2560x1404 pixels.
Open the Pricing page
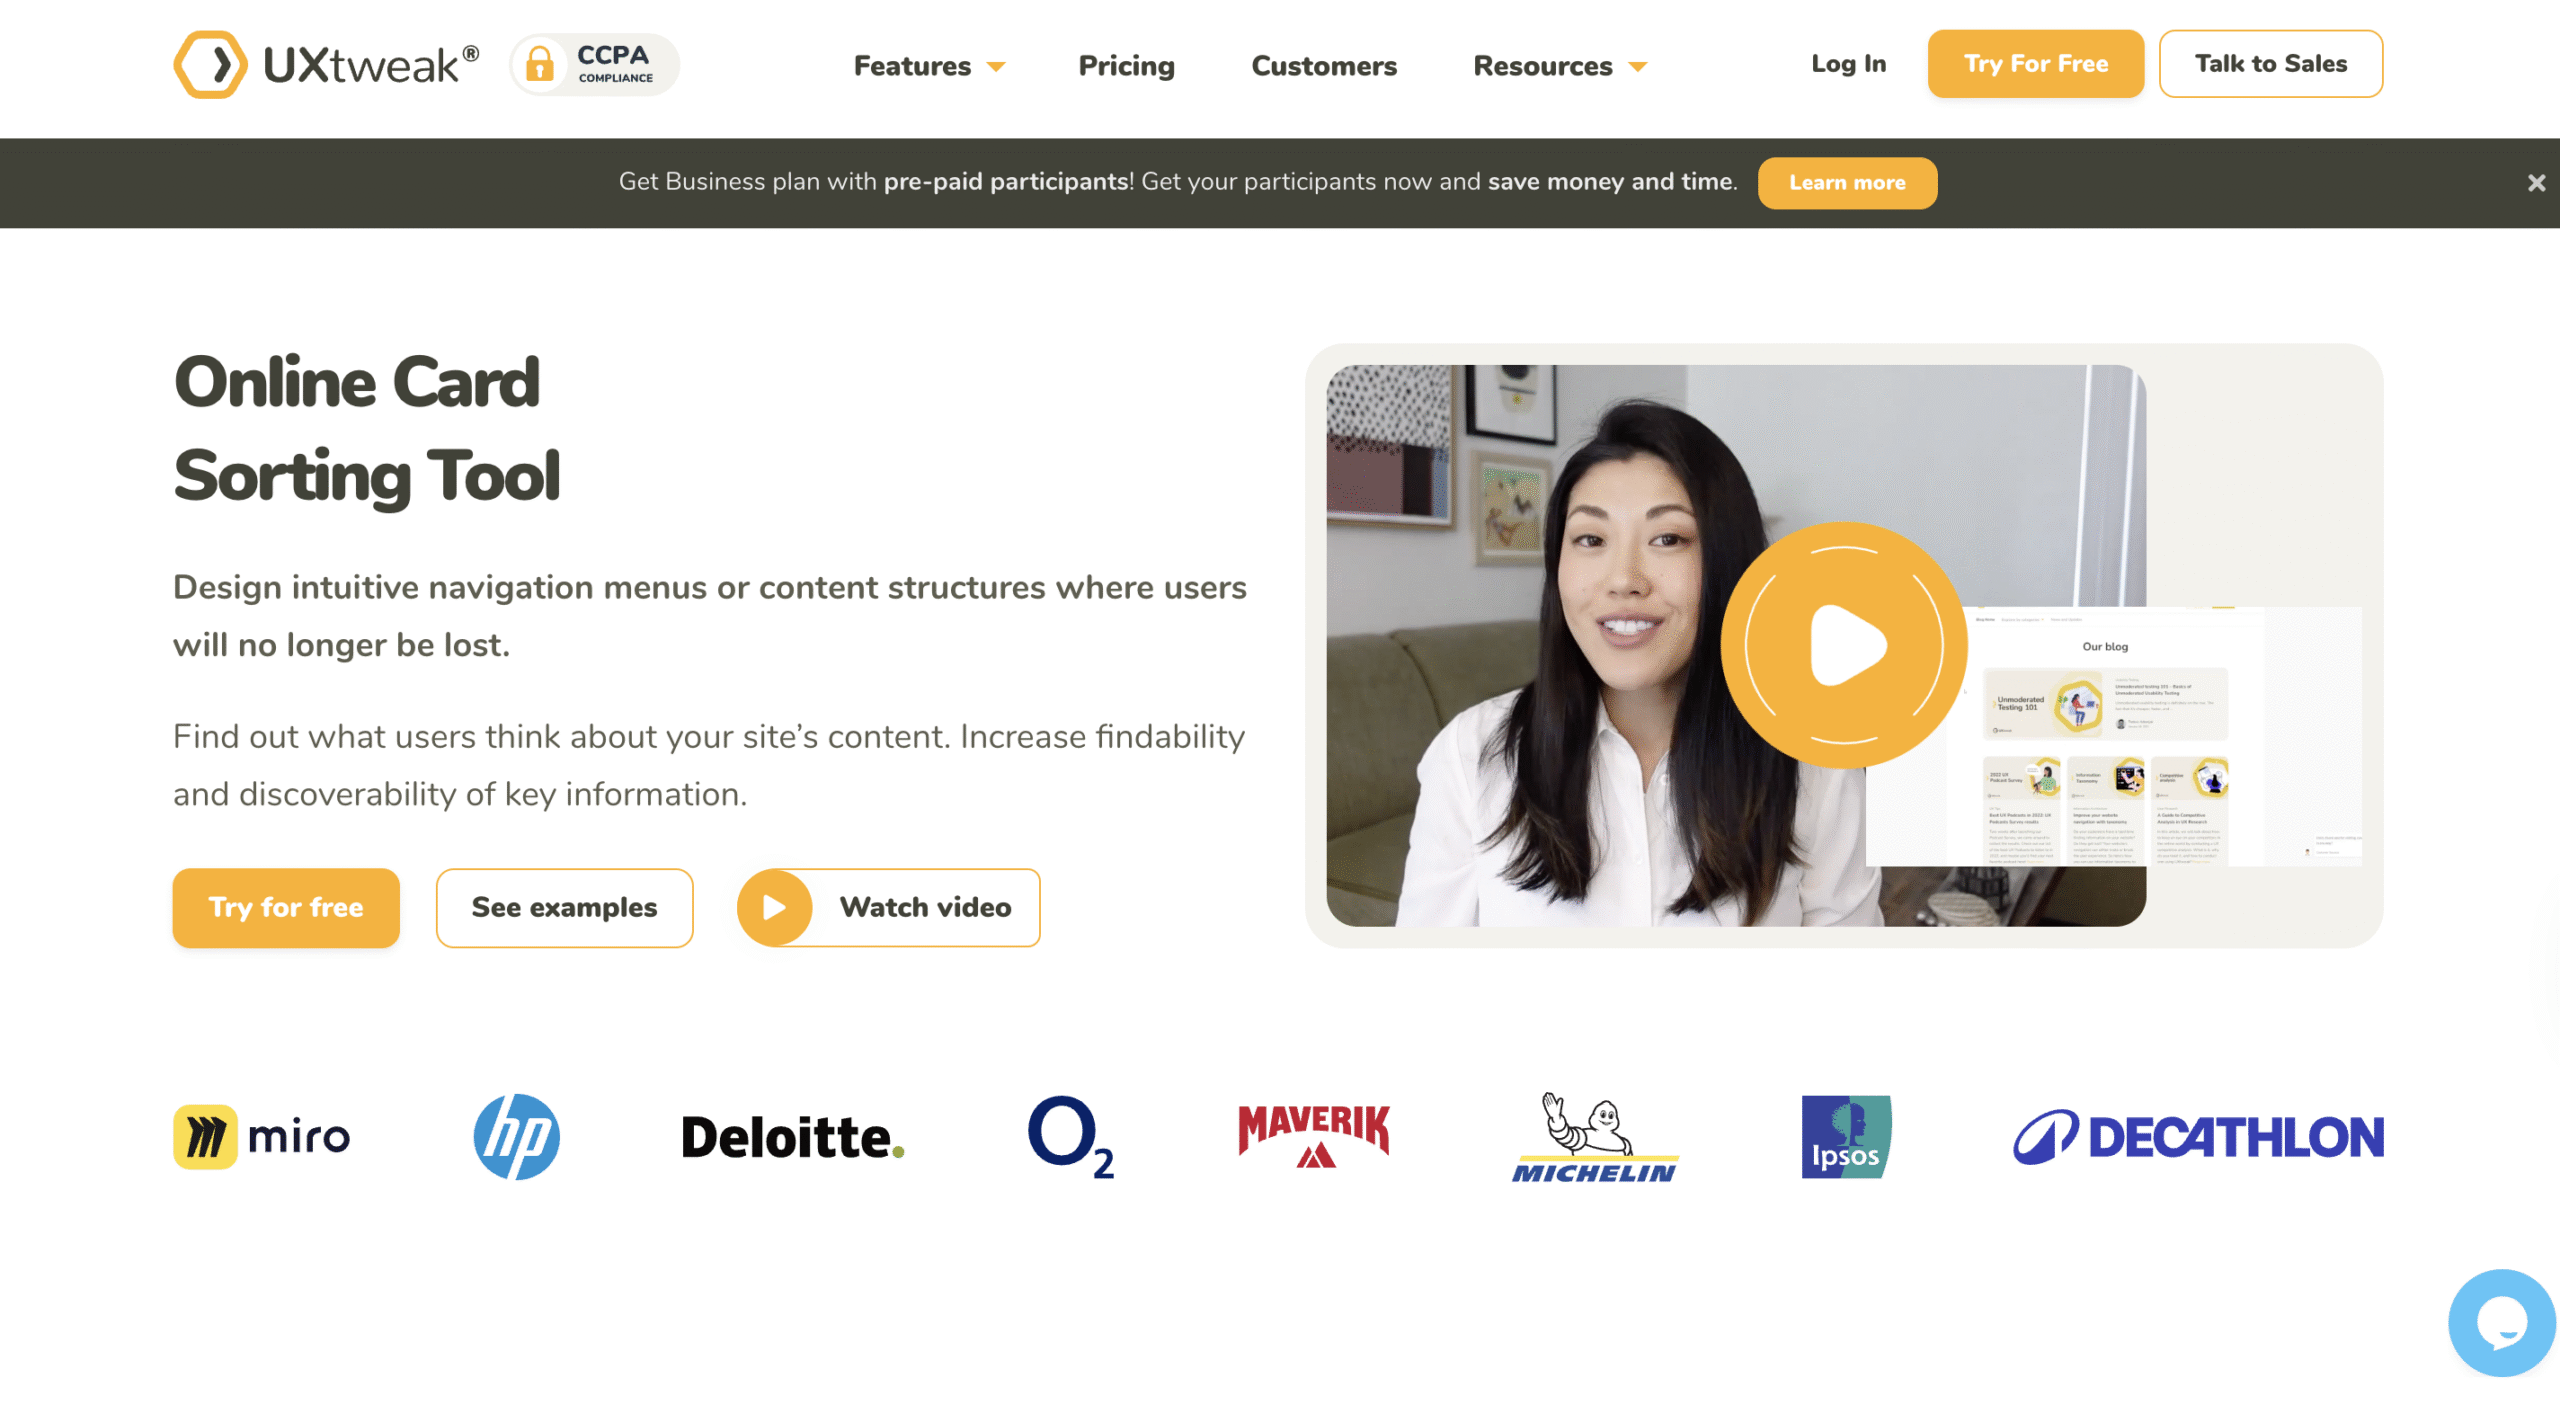point(1126,66)
